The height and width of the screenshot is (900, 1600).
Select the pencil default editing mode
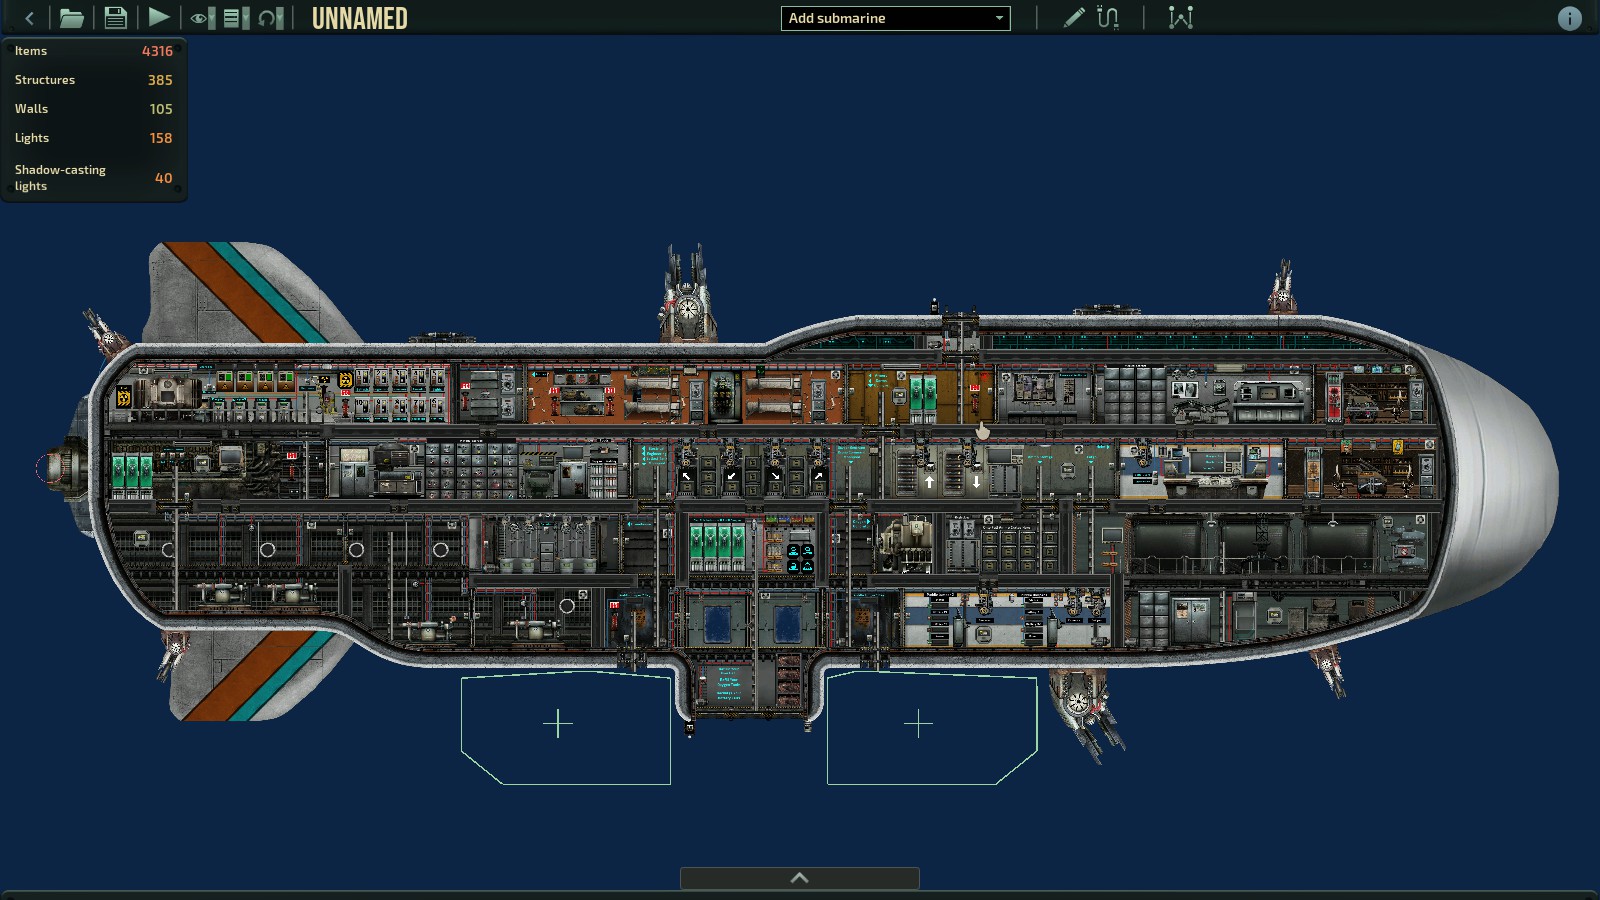[1073, 17]
